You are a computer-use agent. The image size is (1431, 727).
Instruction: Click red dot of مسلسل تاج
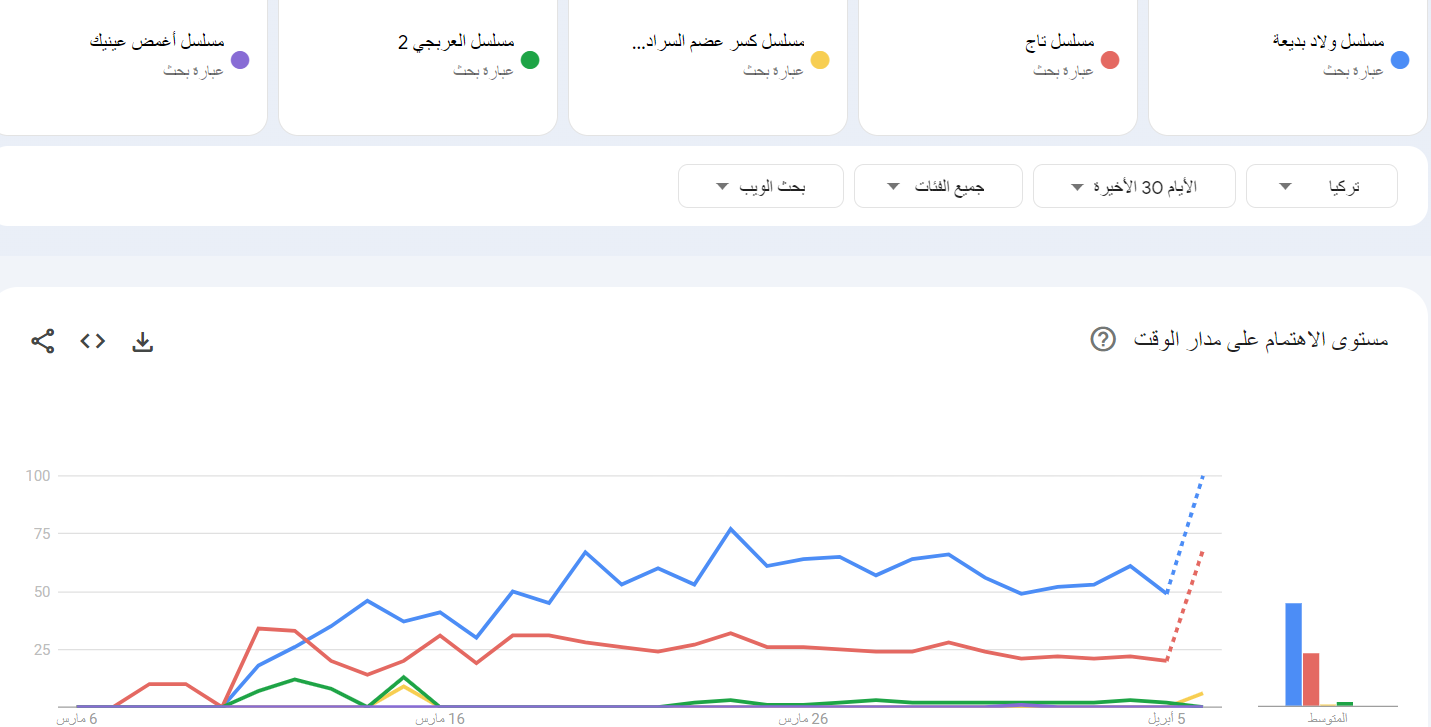pos(1110,60)
